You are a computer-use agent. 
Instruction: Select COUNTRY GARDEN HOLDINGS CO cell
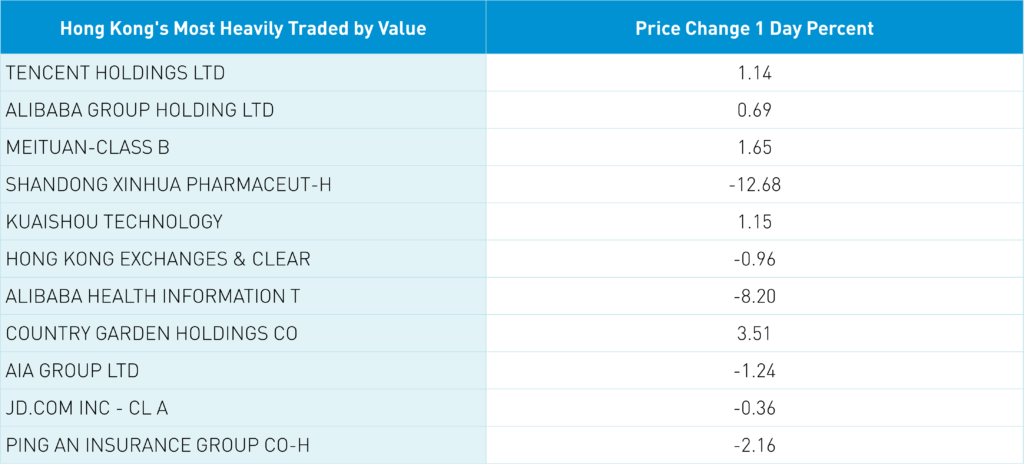tap(151, 333)
